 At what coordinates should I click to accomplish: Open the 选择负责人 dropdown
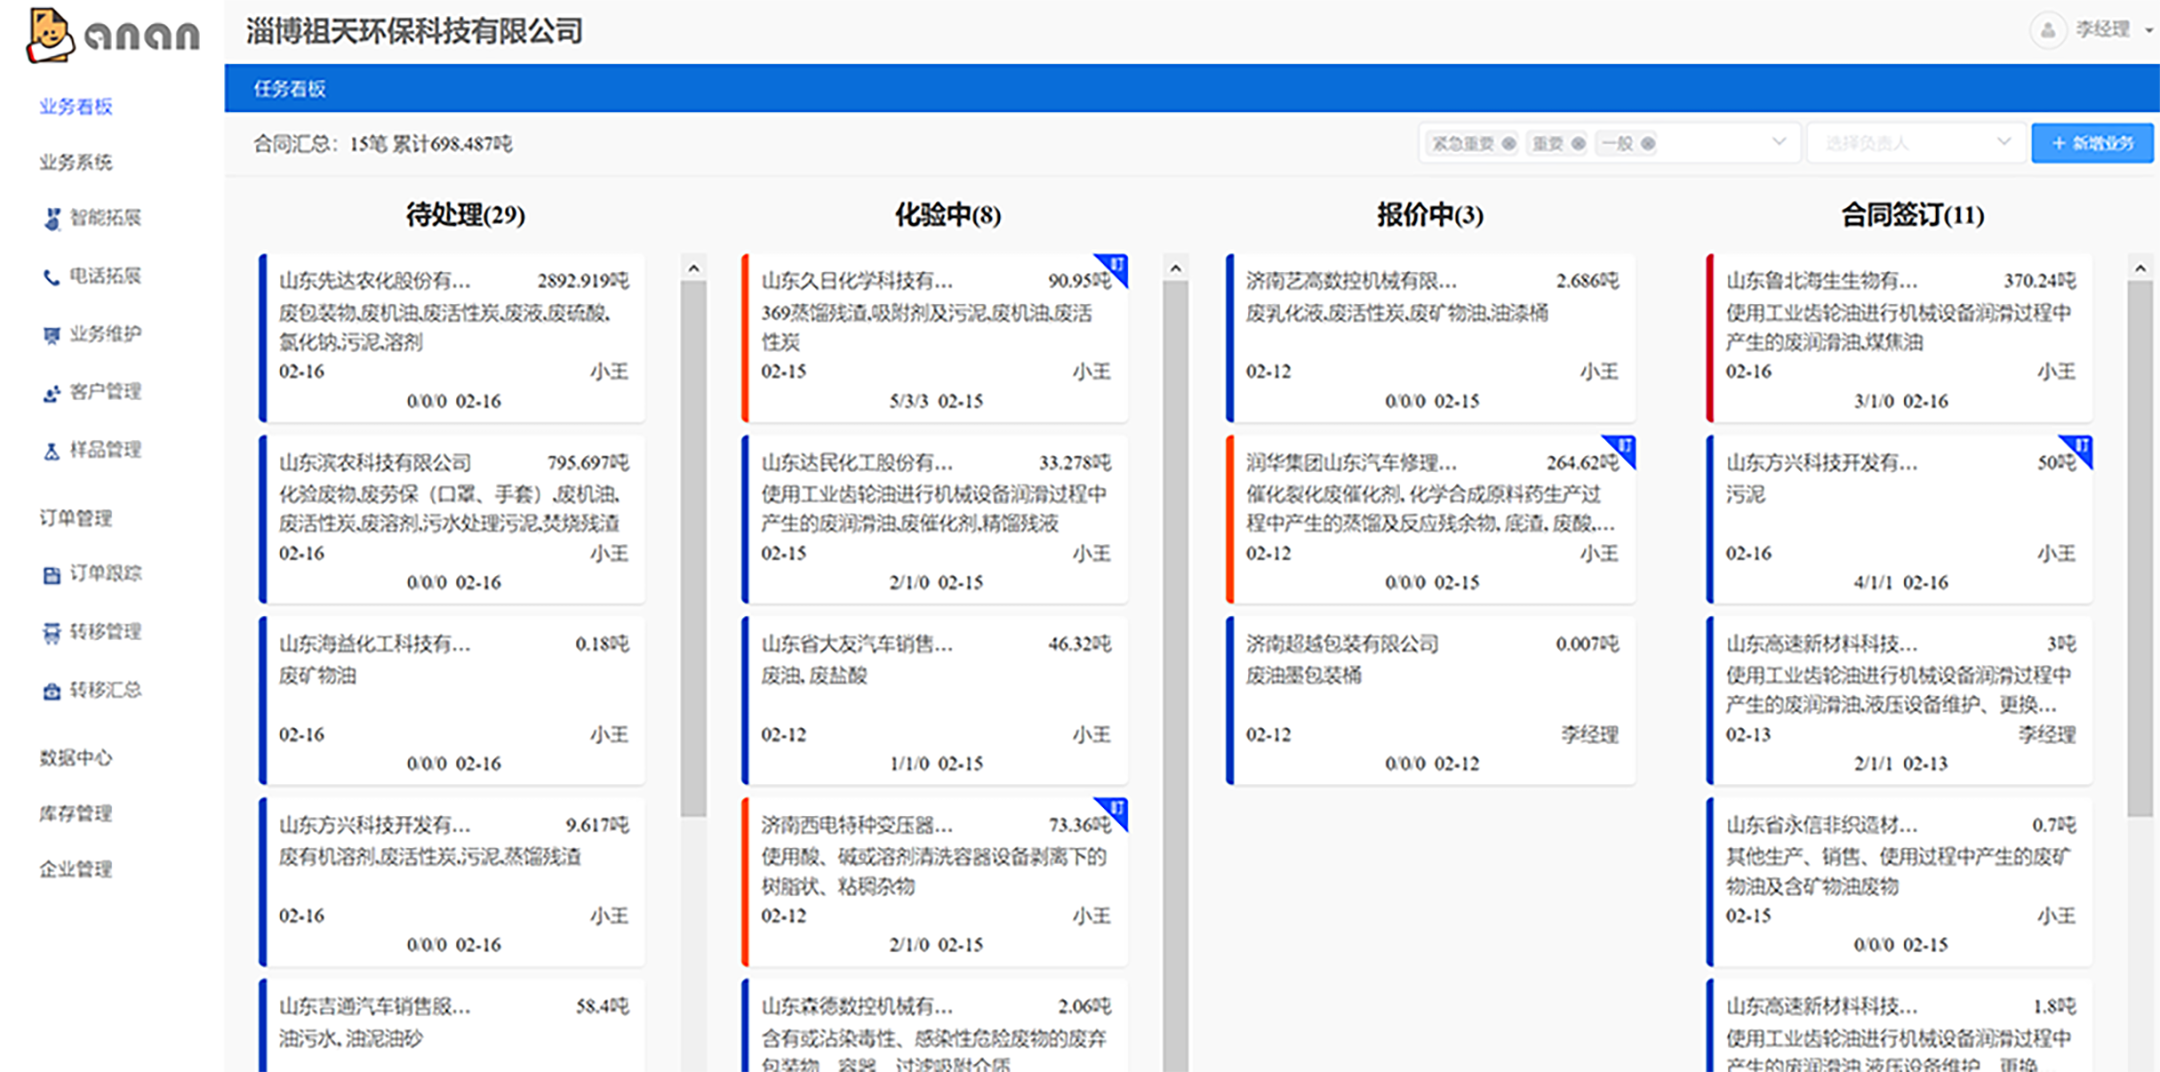pyautogui.click(x=1915, y=143)
